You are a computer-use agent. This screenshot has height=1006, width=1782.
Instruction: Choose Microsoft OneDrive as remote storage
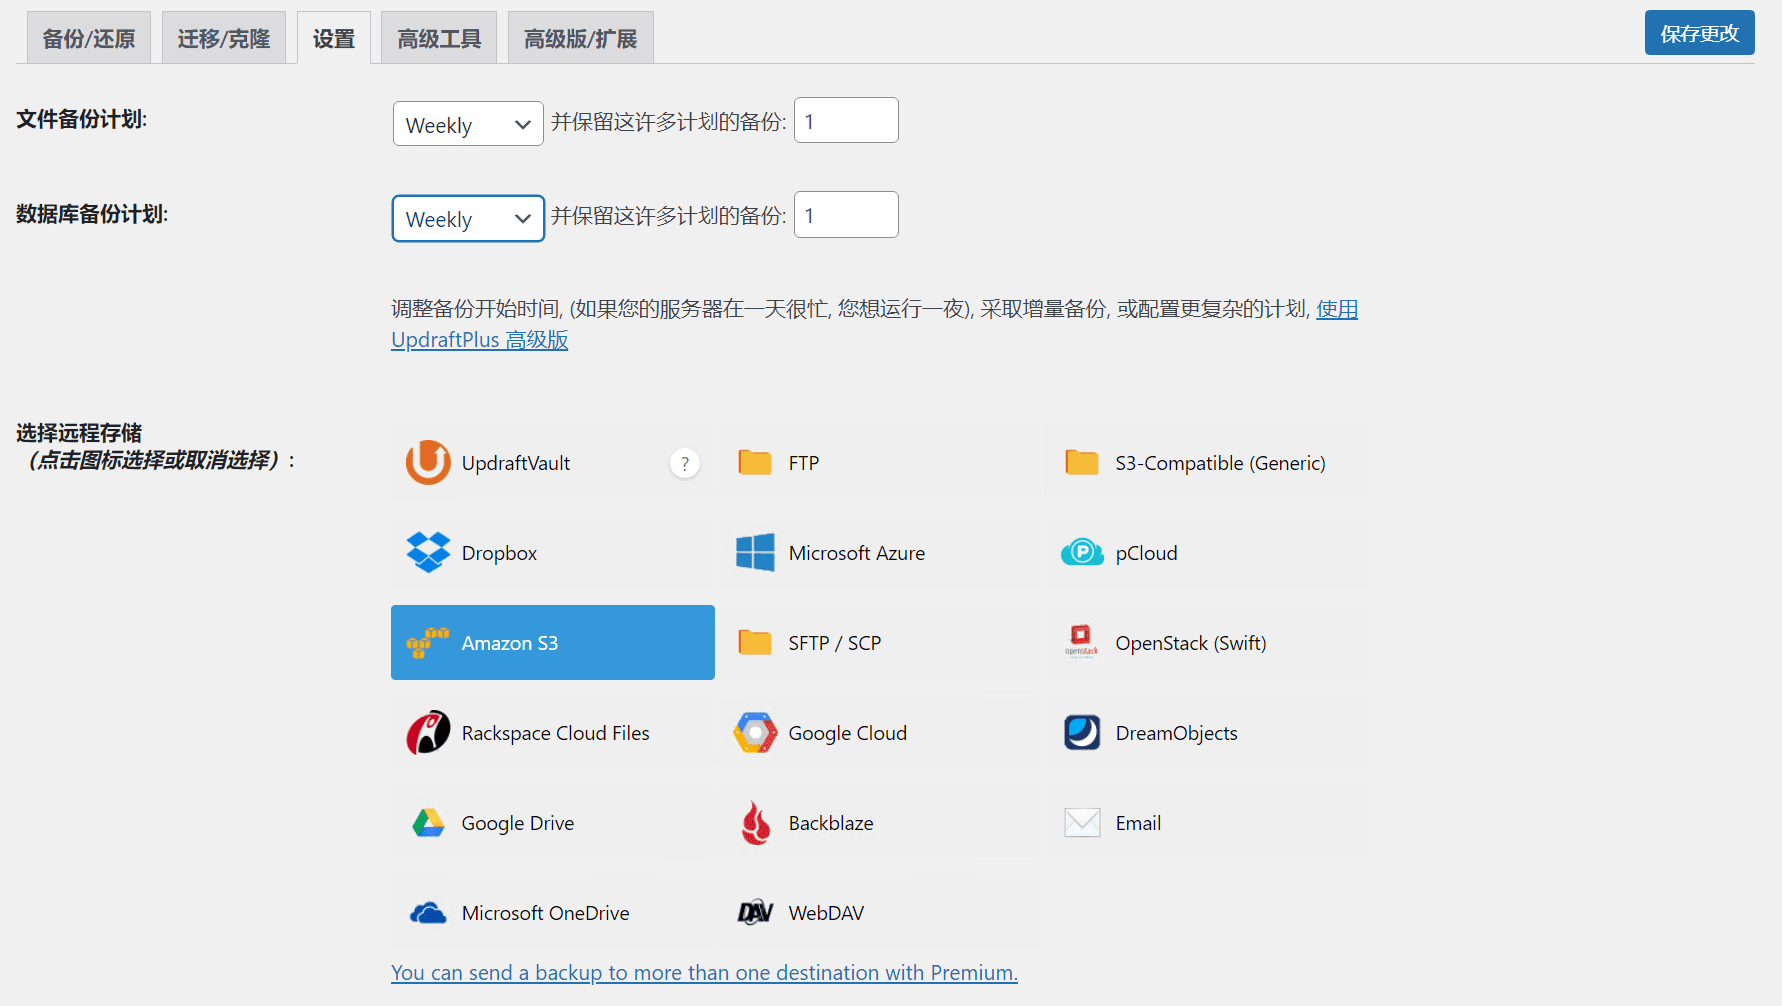tap(518, 912)
